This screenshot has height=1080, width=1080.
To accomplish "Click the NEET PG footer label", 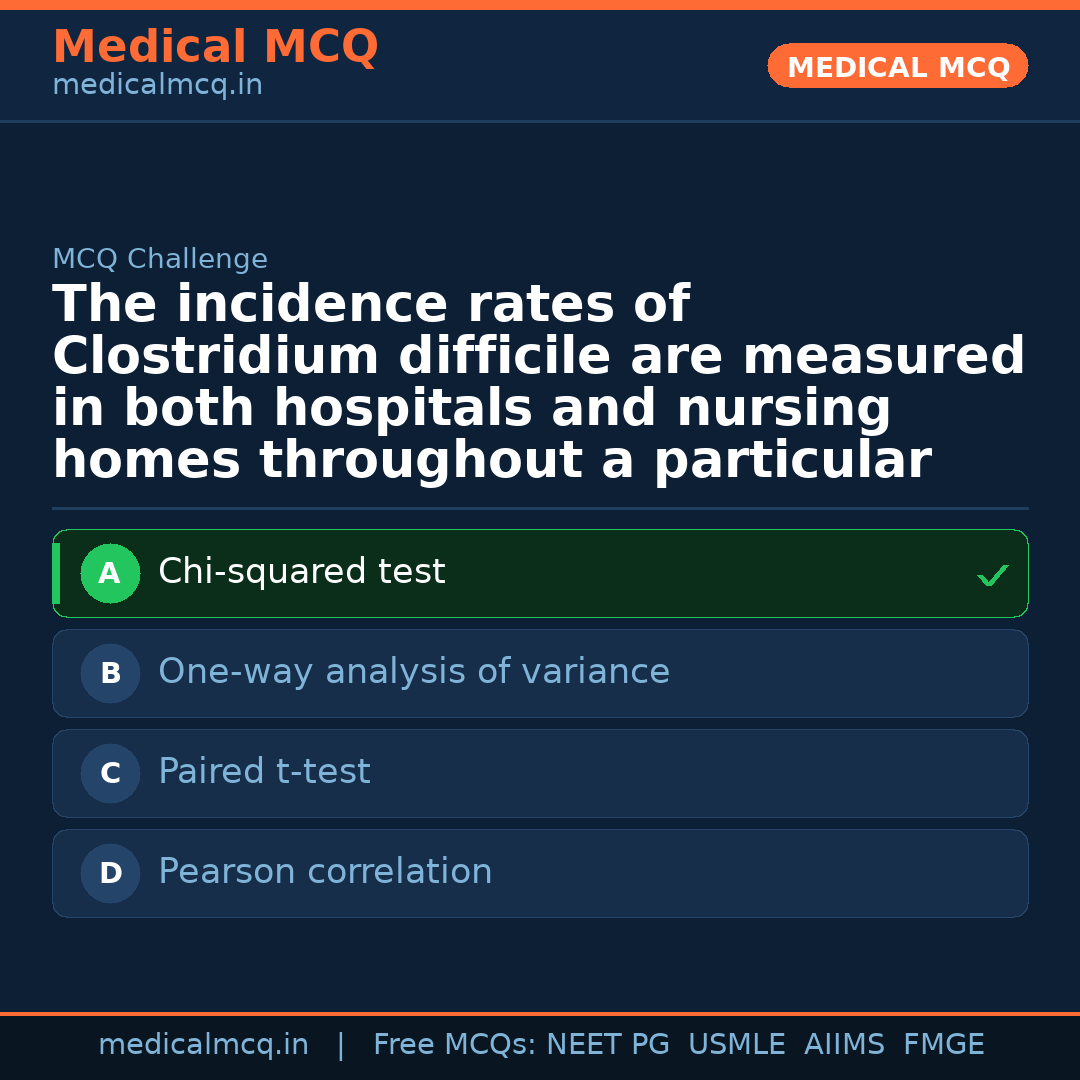I will 608,1045.
